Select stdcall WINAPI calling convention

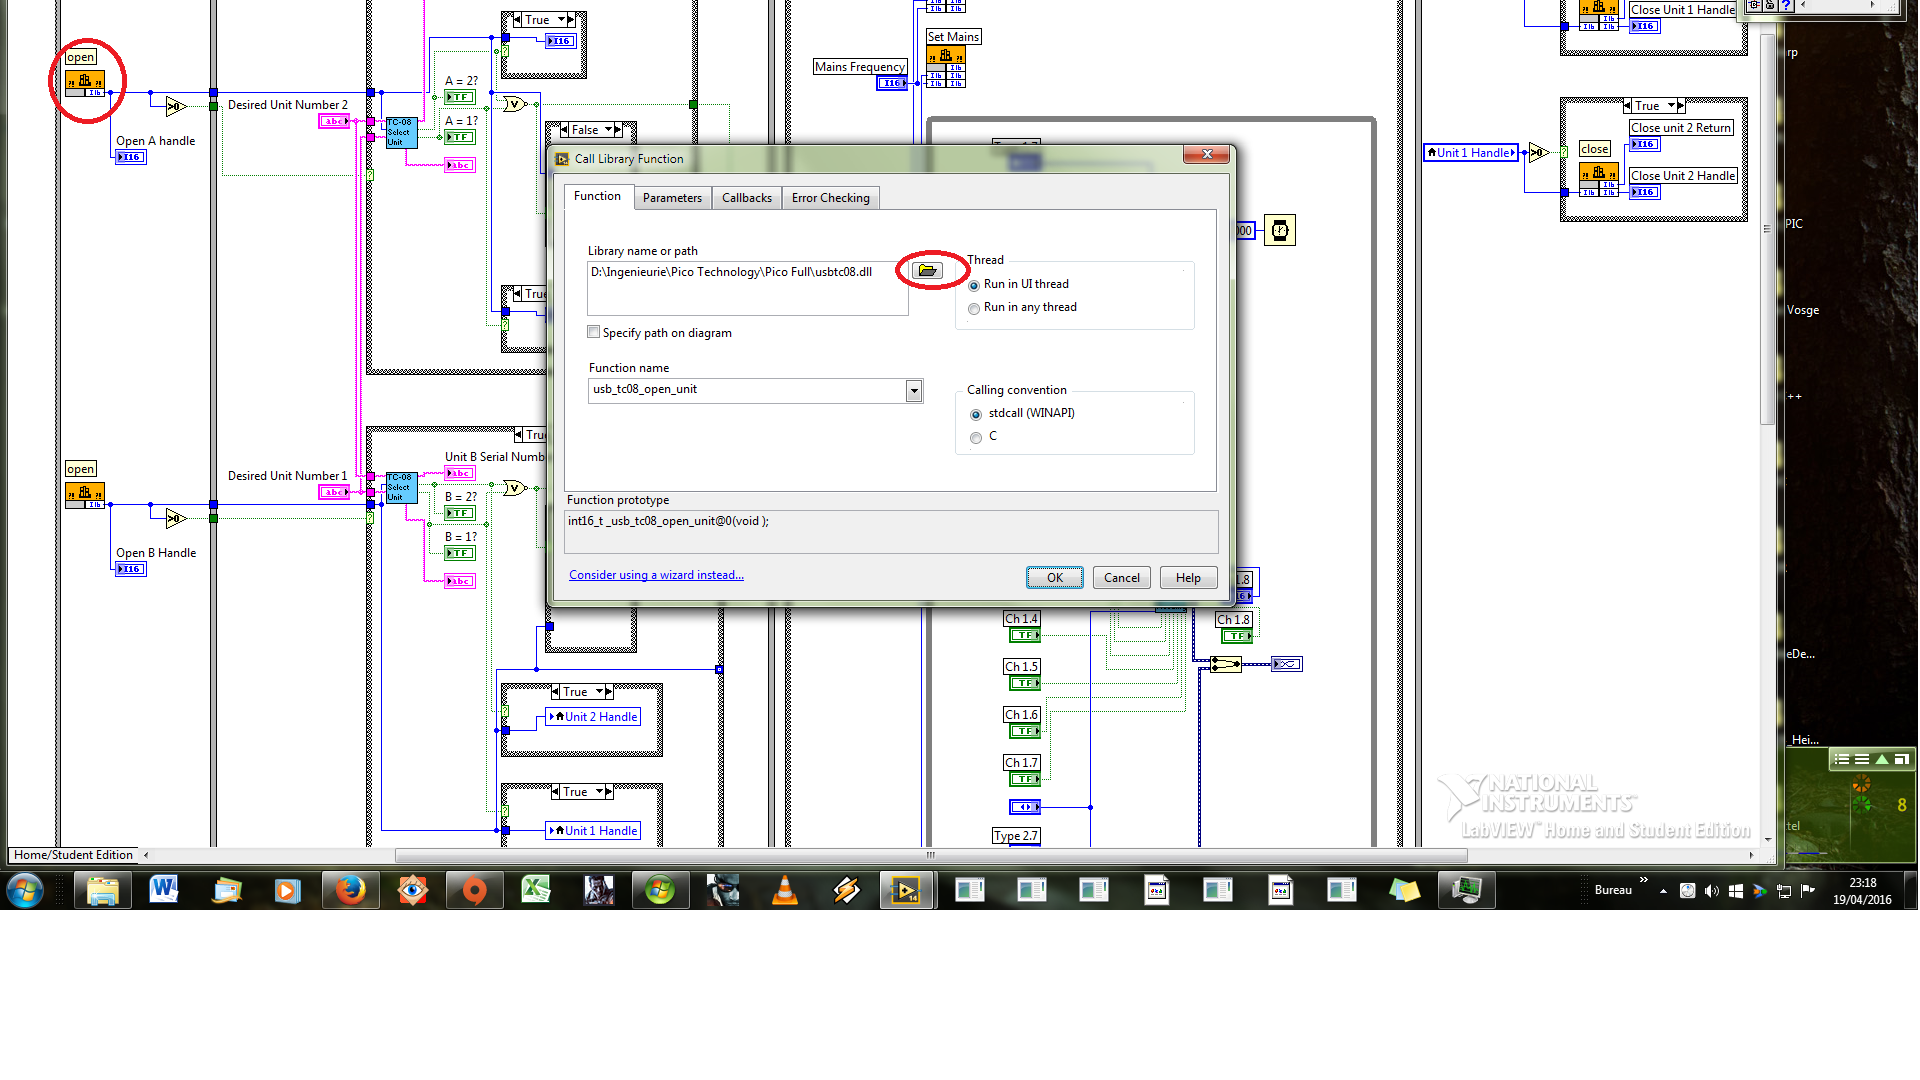(x=976, y=413)
